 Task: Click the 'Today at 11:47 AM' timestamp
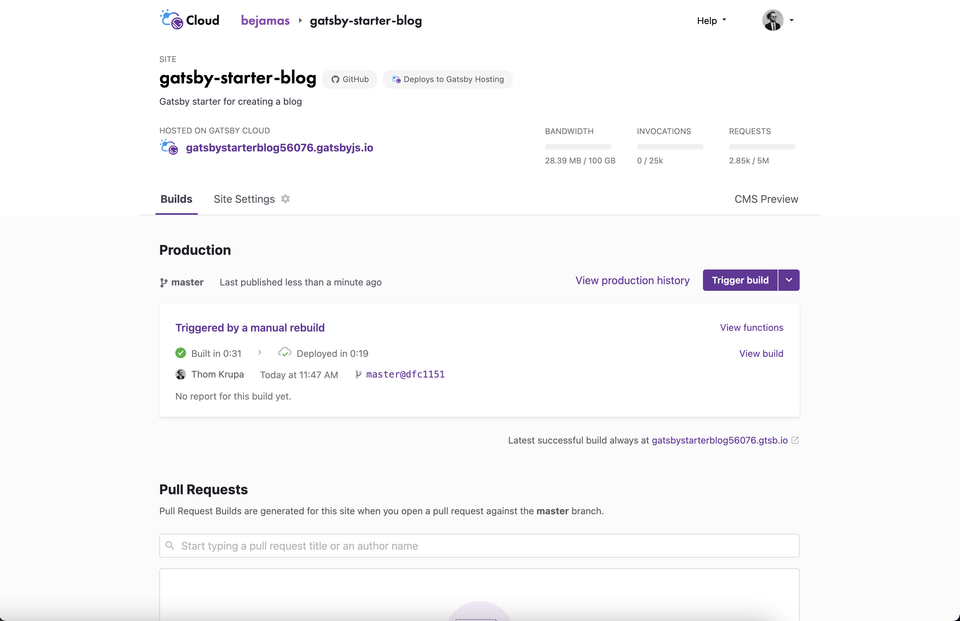coord(299,375)
